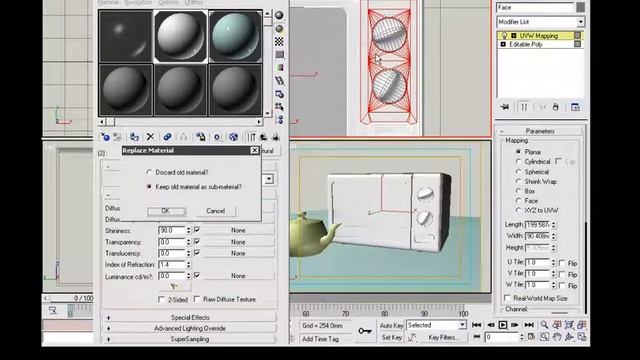Click the Sample Type sphere icon
Image resolution: width=640 pixels, height=360 pixels.
point(279,15)
